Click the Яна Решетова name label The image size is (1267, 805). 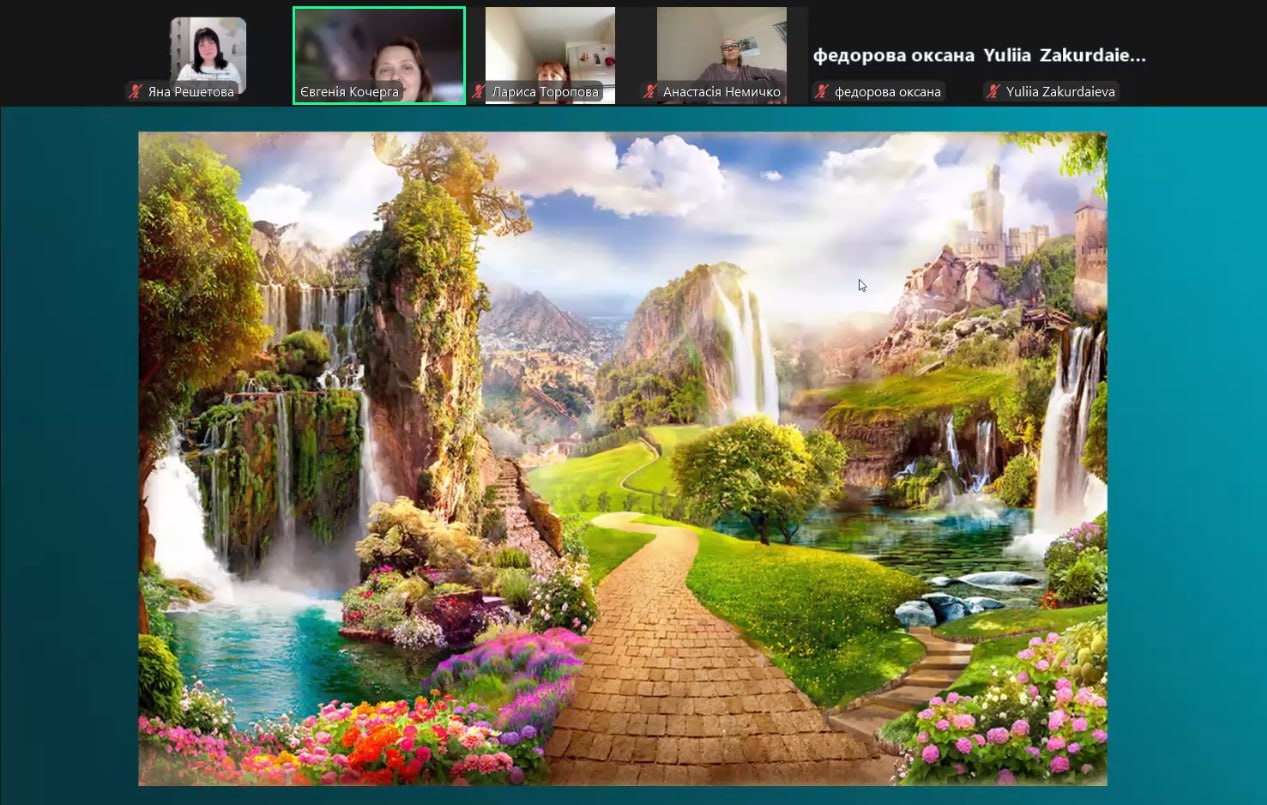[191, 92]
